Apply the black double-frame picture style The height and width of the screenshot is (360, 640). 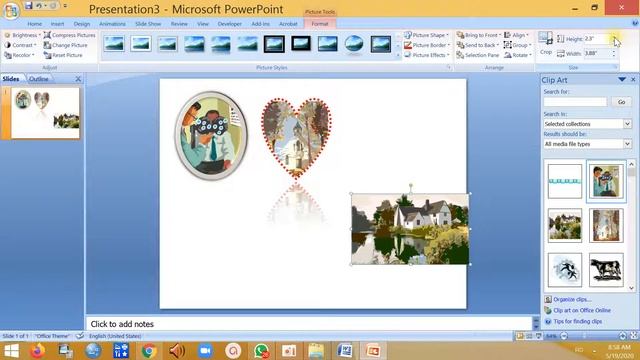pyautogui.click(x=274, y=44)
